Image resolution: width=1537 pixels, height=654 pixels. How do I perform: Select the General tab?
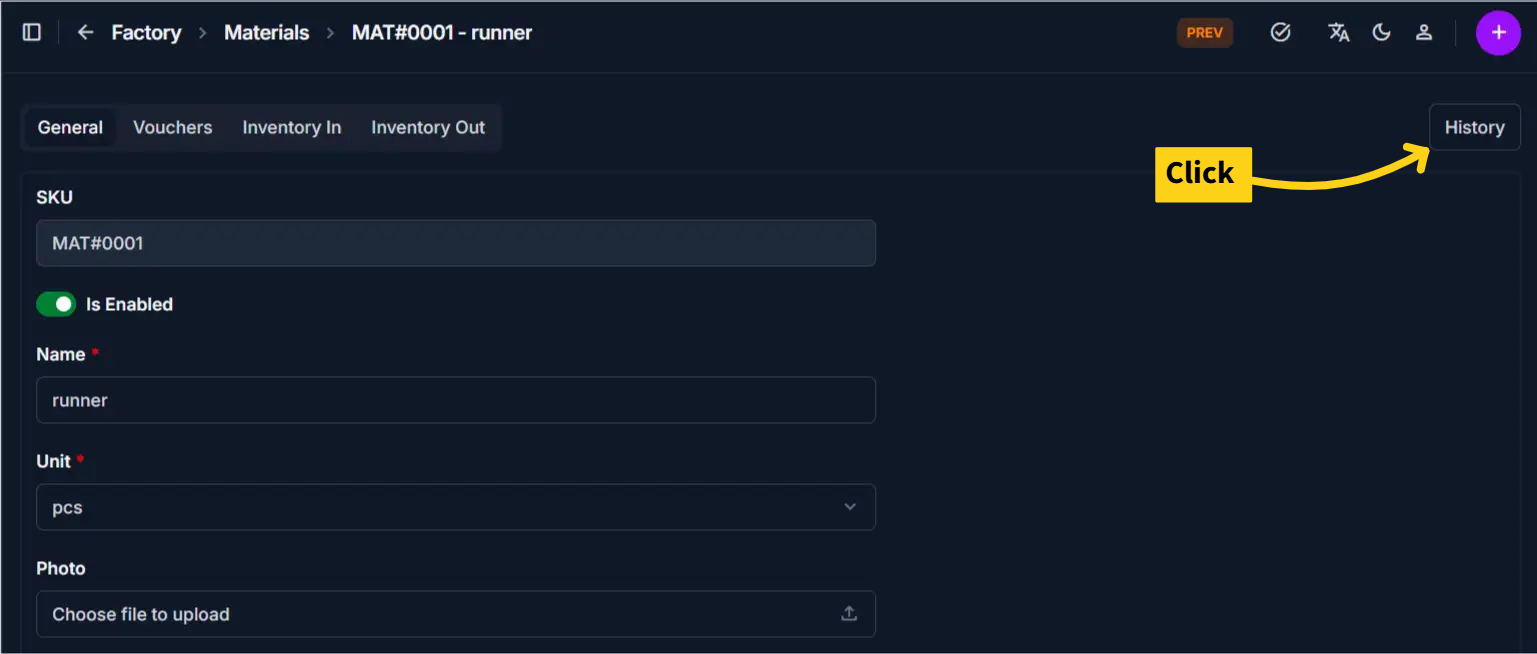point(70,128)
